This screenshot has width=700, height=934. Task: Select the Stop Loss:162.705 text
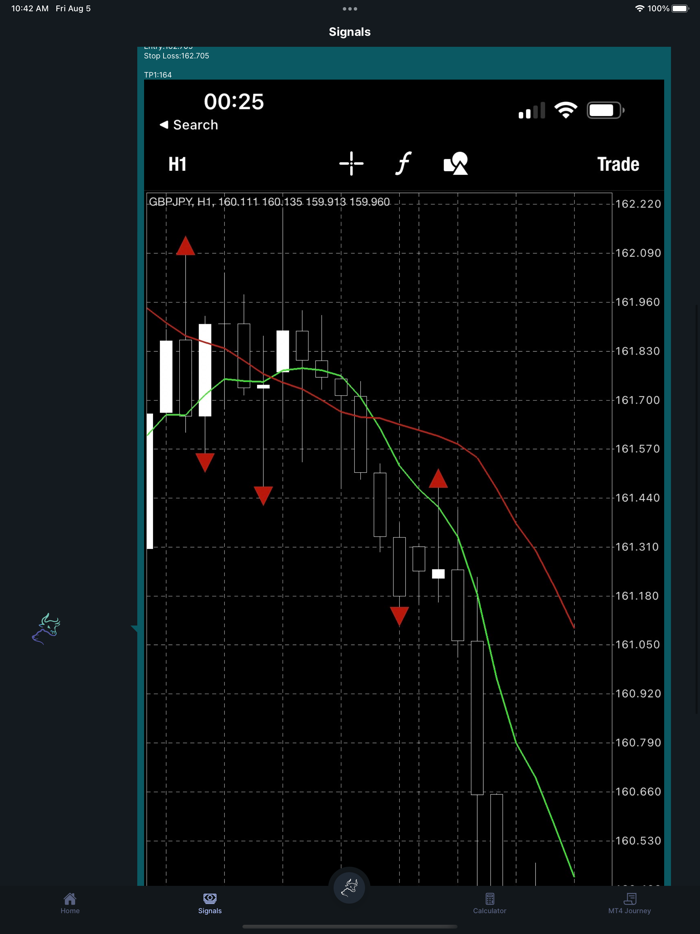tap(176, 56)
